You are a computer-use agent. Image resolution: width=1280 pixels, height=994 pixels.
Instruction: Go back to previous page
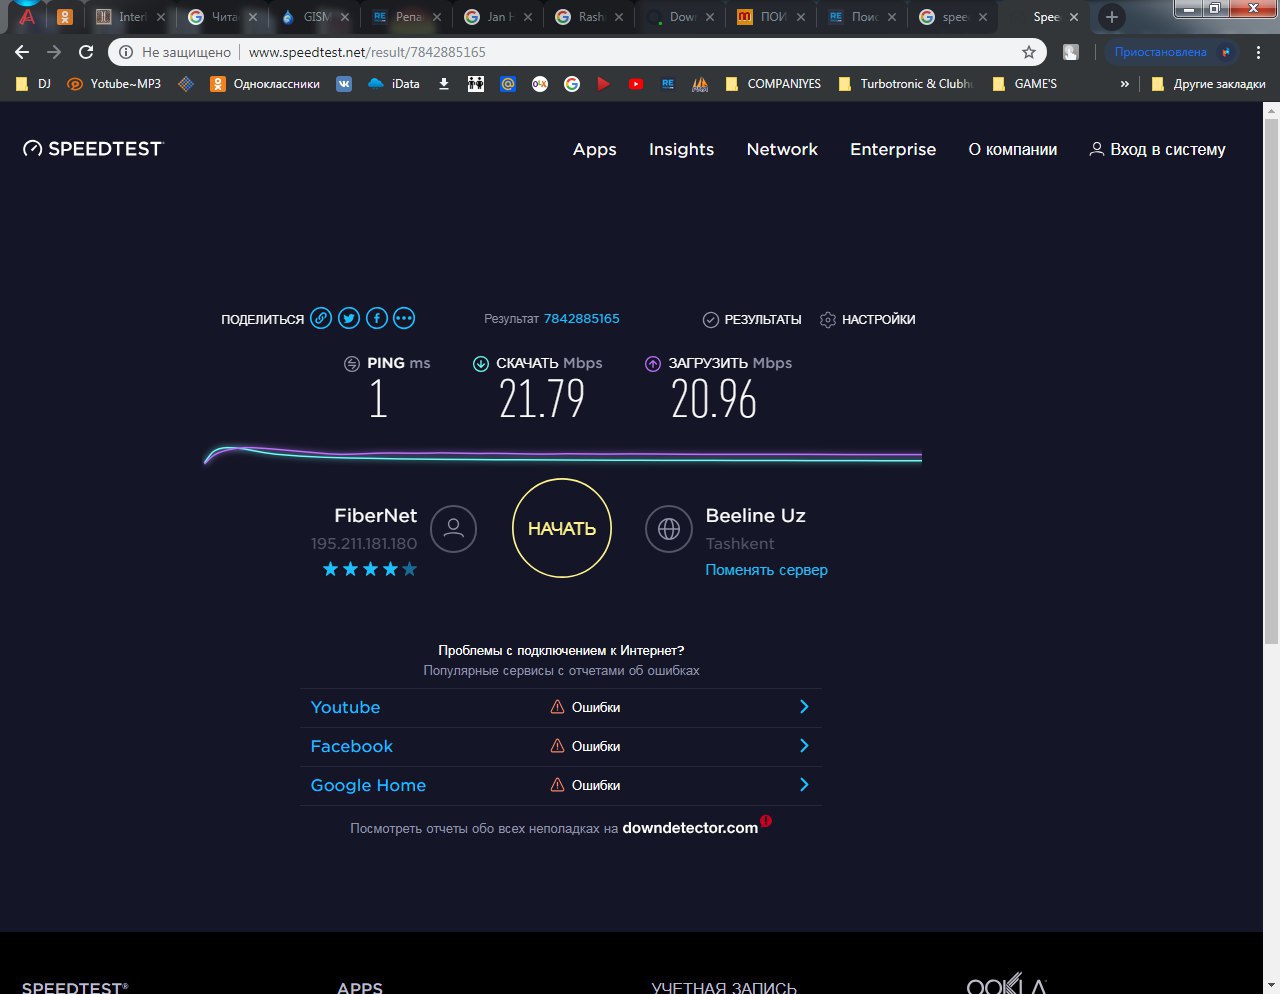(22, 52)
